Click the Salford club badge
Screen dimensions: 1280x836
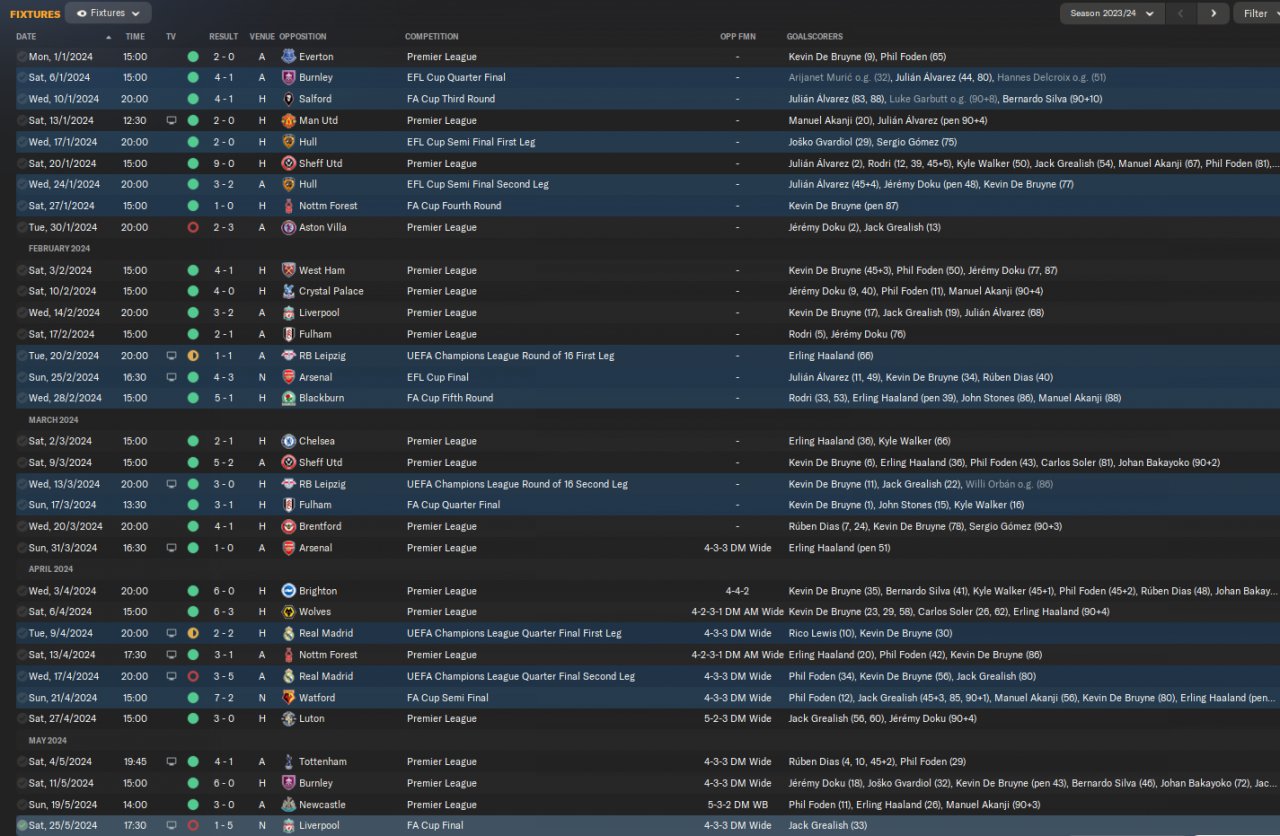(289, 99)
